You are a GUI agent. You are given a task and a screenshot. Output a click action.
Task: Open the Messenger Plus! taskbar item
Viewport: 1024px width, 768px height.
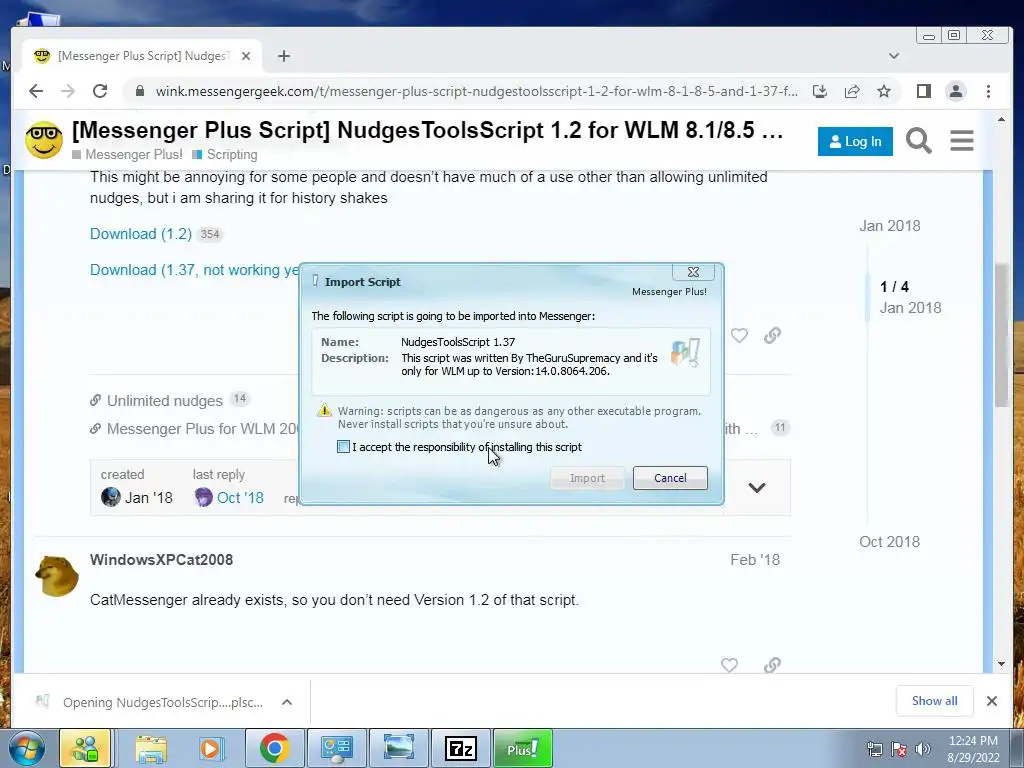[523, 748]
